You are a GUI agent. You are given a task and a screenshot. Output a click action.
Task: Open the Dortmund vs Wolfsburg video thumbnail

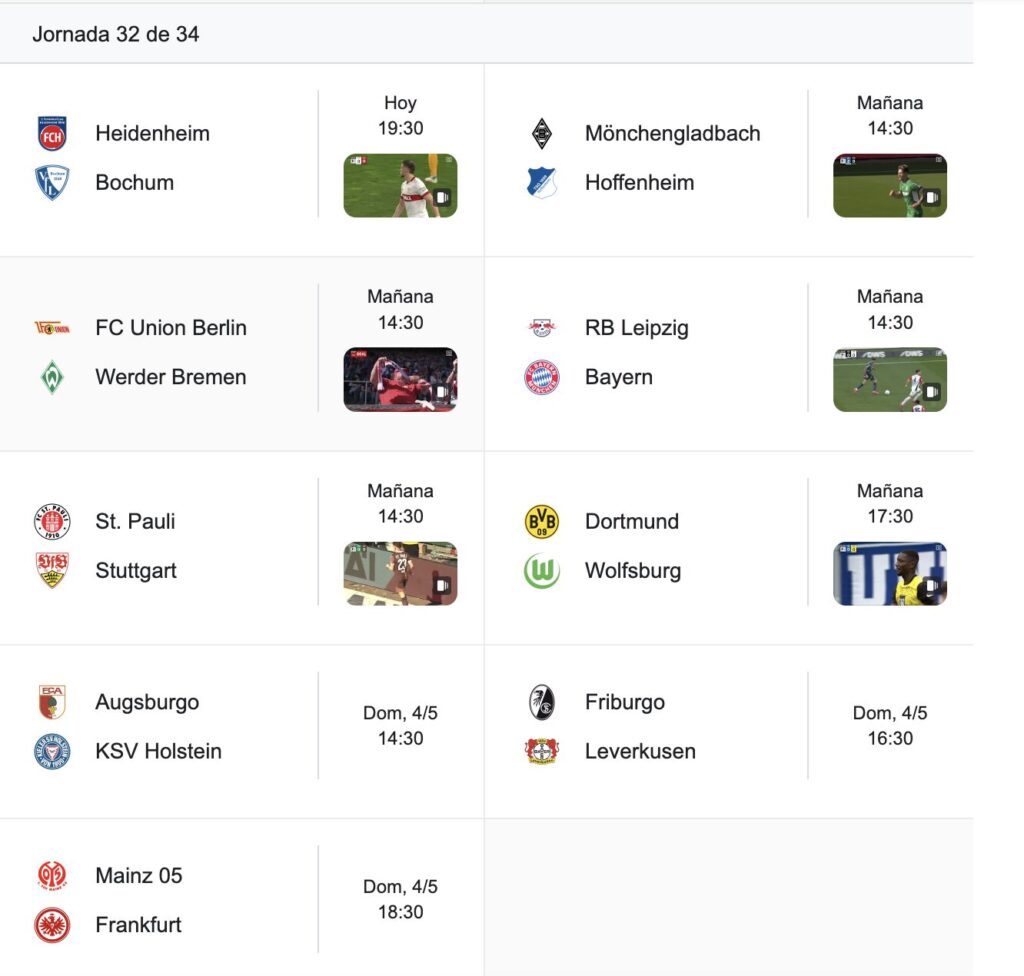coord(890,574)
